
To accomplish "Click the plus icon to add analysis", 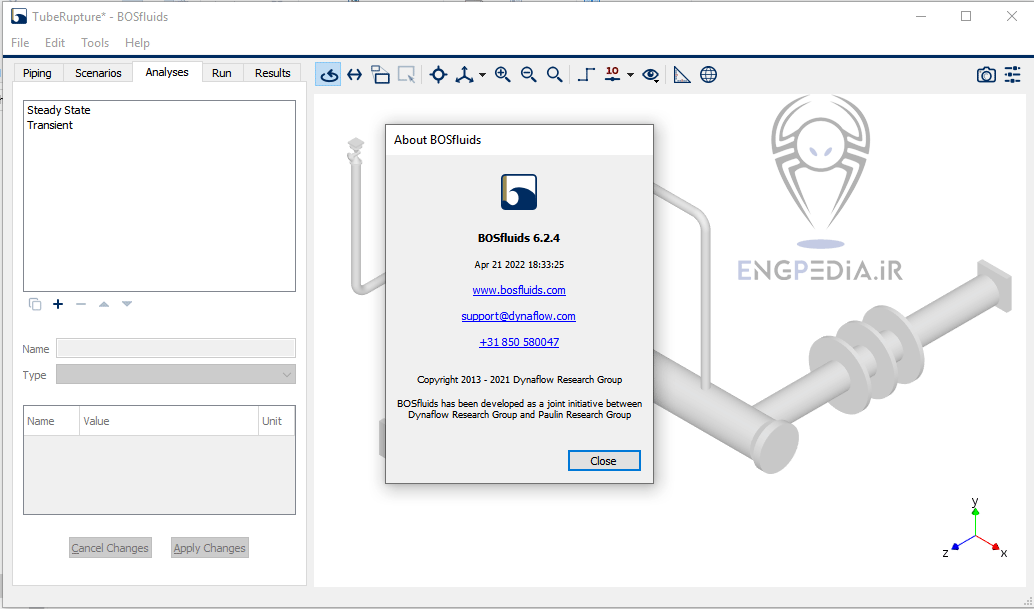I will (58, 304).
